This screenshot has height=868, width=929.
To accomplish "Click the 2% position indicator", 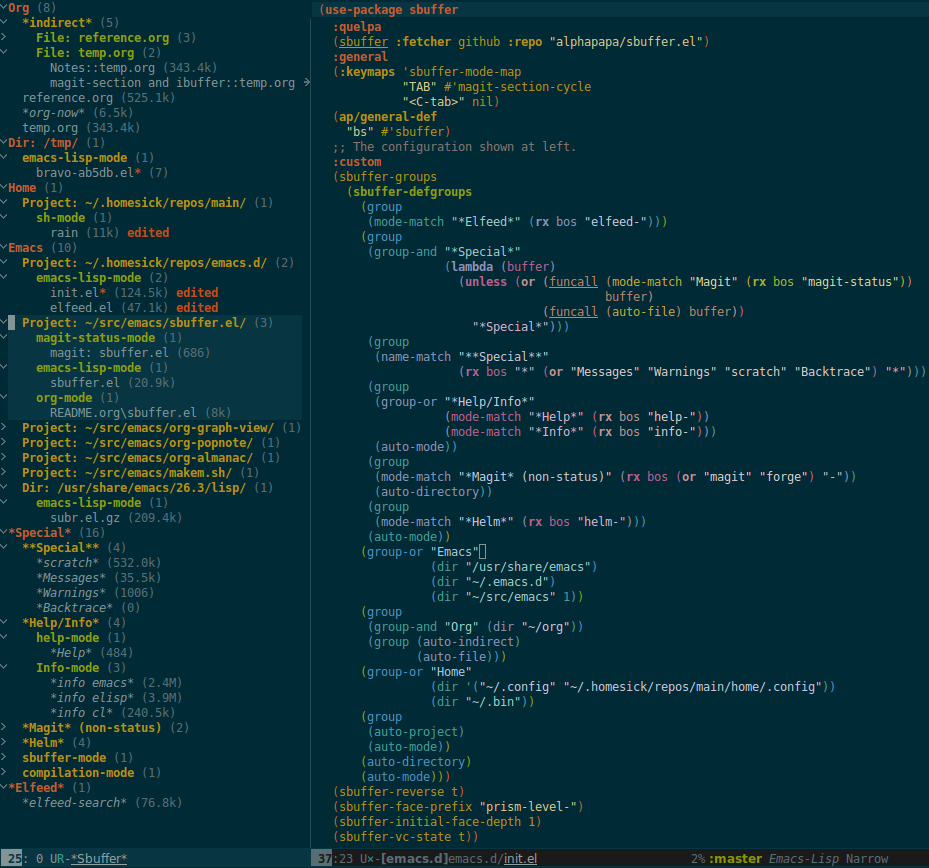I will coord(698,858).
